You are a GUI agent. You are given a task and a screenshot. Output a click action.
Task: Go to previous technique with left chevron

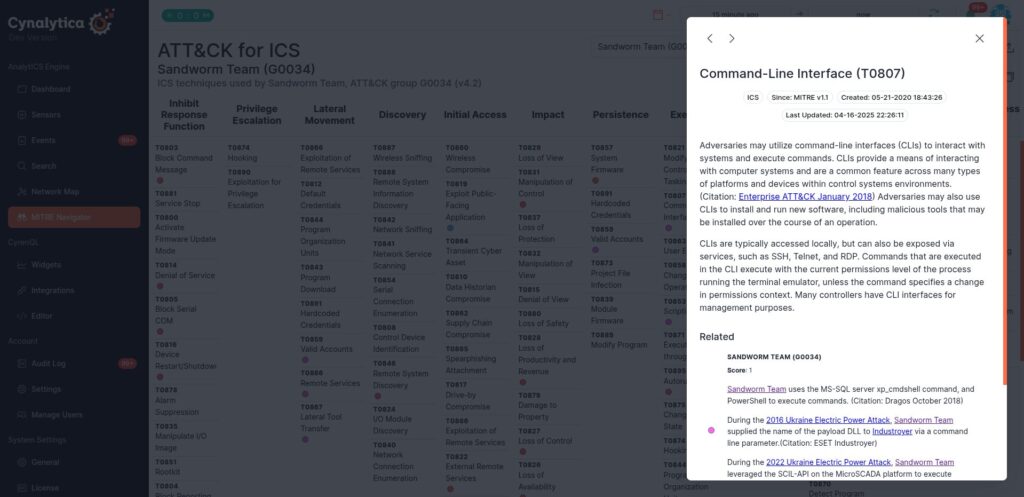point(710,39)
